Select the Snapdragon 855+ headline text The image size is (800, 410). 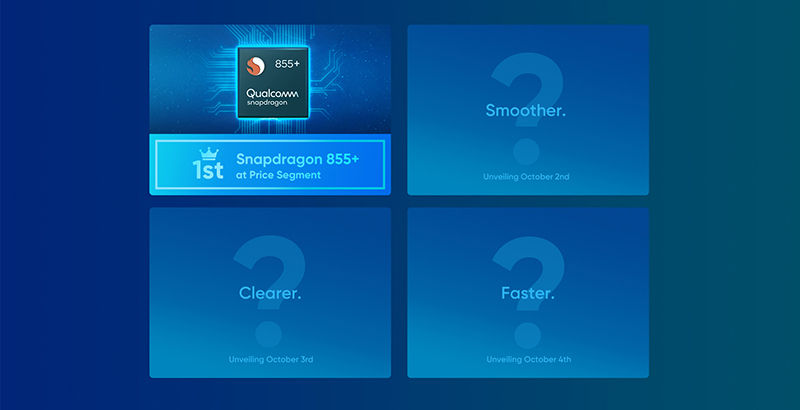pyautogui.click(x=296, y=158)
